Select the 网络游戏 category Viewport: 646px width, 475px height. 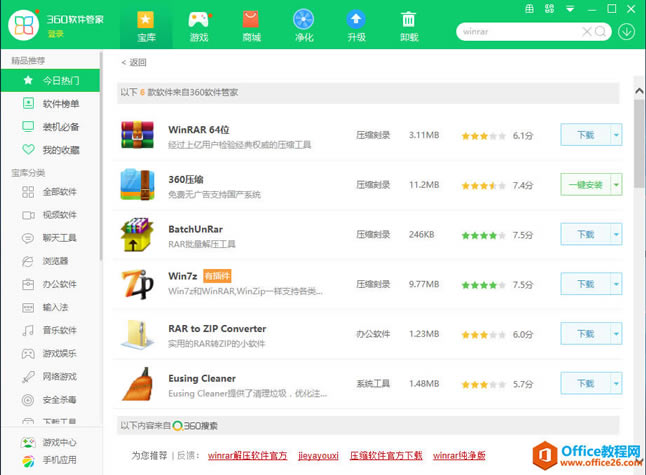click(x=50, y=376)
